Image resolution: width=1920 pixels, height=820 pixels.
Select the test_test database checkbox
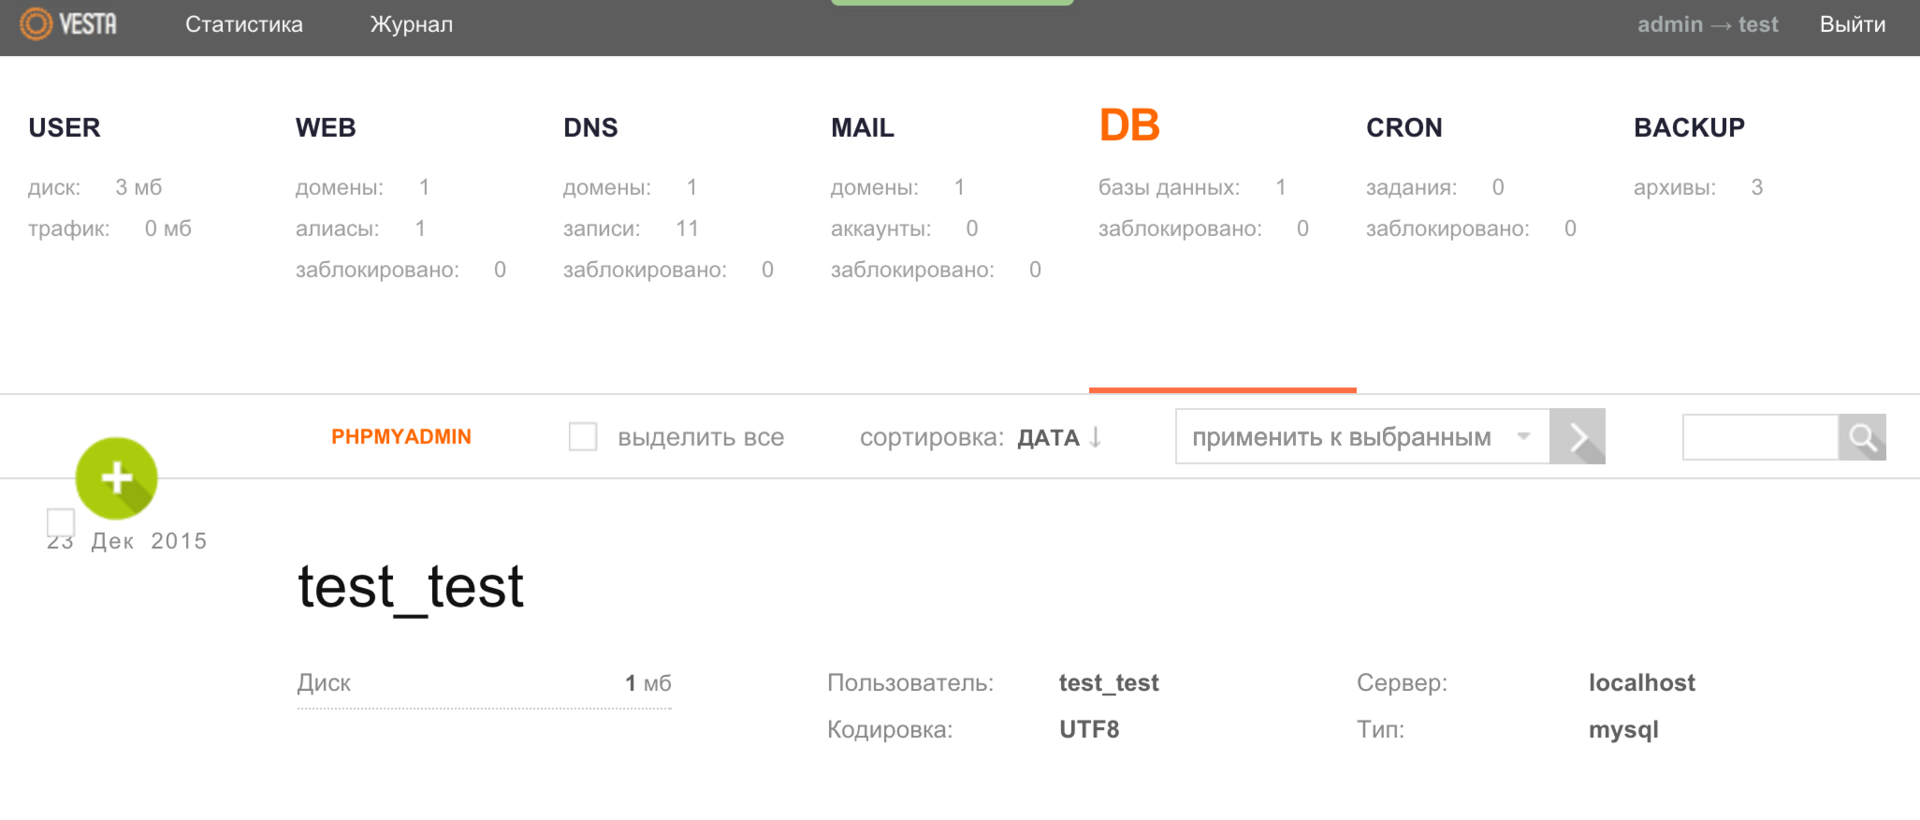pyautogui.click(x=61, y=520)
